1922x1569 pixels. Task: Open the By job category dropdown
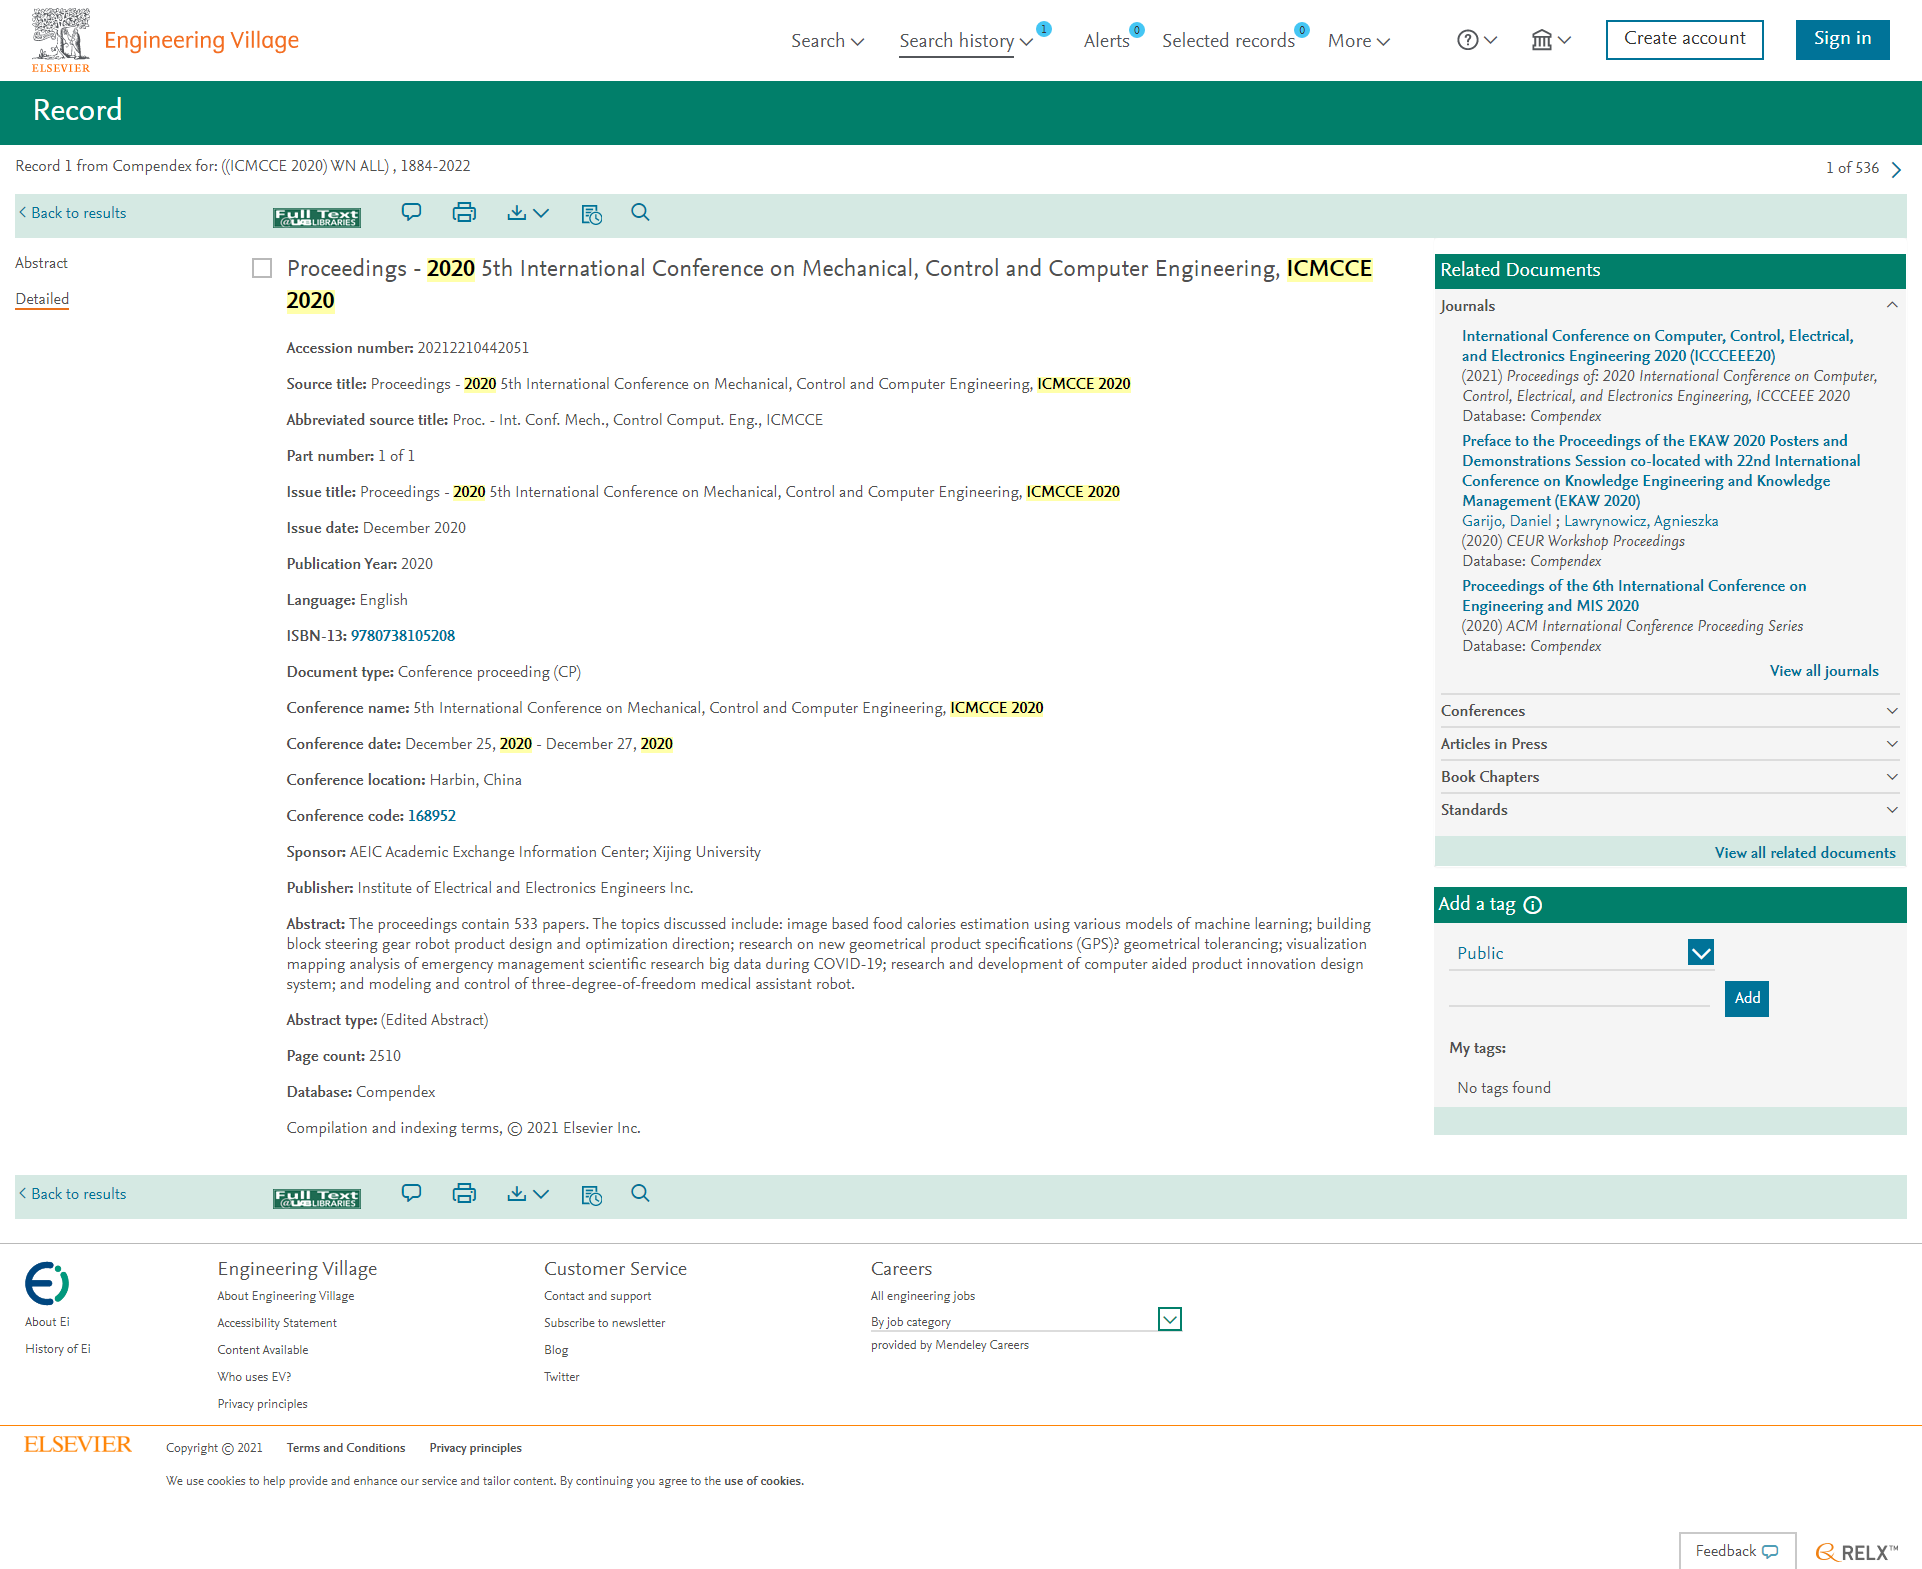(1169, 1320)
